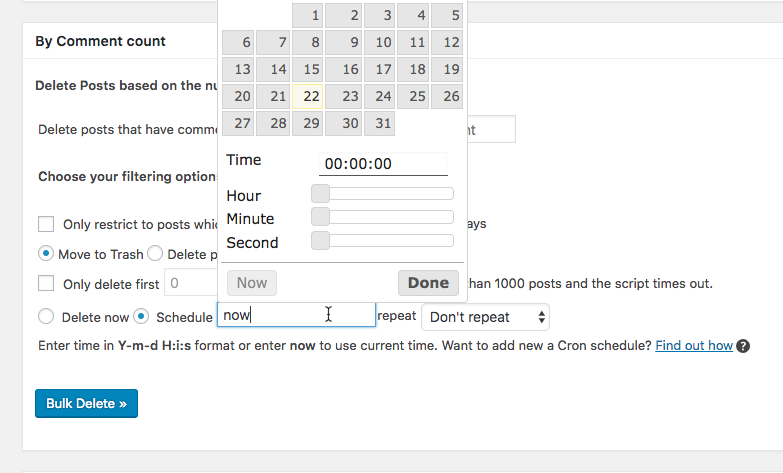Open the 'Don't repeat' dropdown
This screenshot has width=783, height=473.
coord(485,317)
